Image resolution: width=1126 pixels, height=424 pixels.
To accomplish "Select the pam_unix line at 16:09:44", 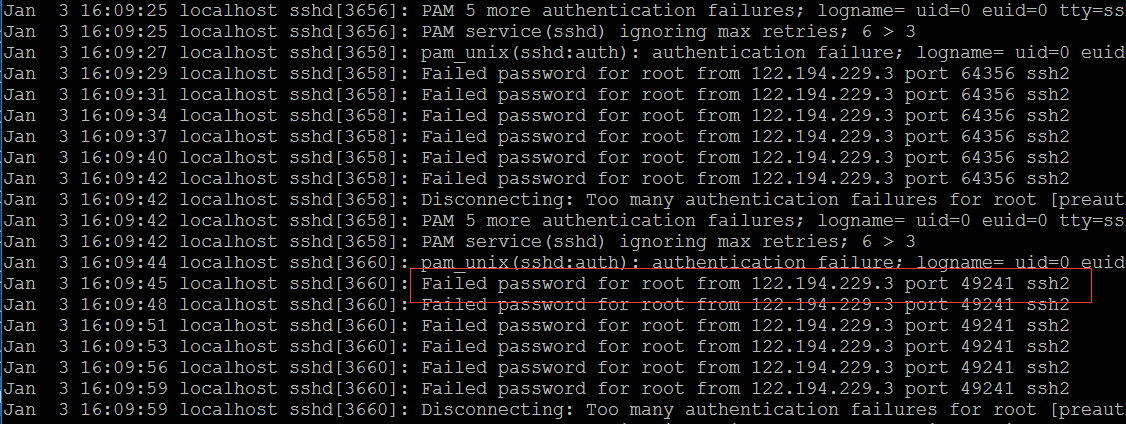I will click(564, 262).
